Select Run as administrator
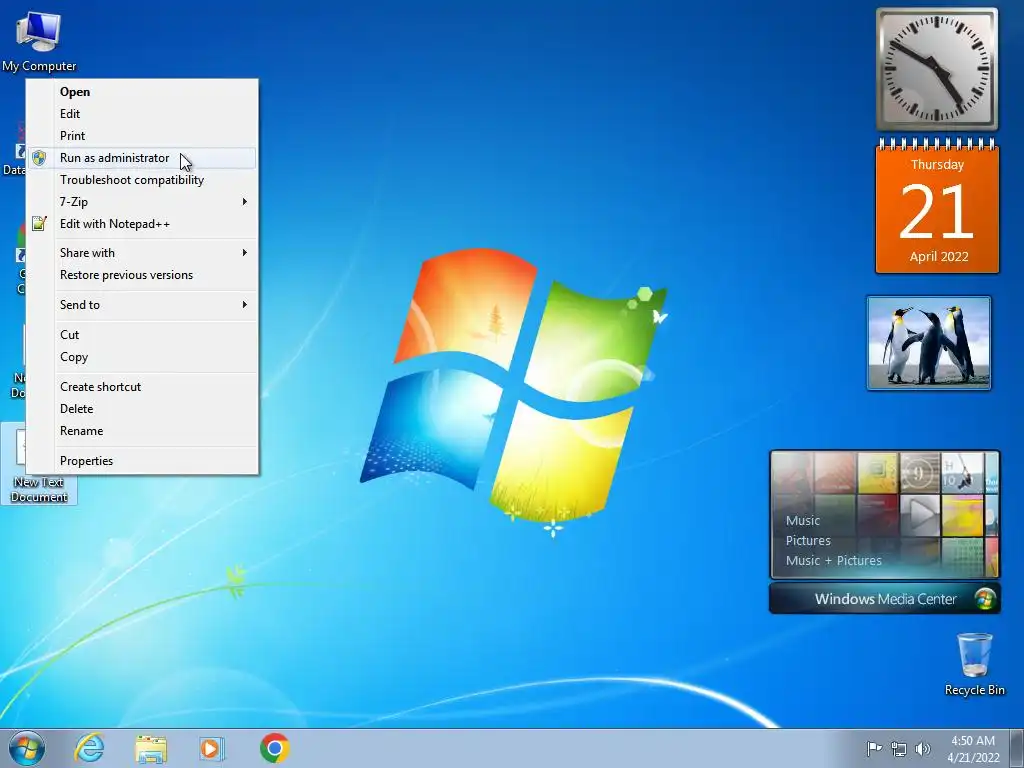This screenshot has height=768, width=1024. (x=142, y=158)
